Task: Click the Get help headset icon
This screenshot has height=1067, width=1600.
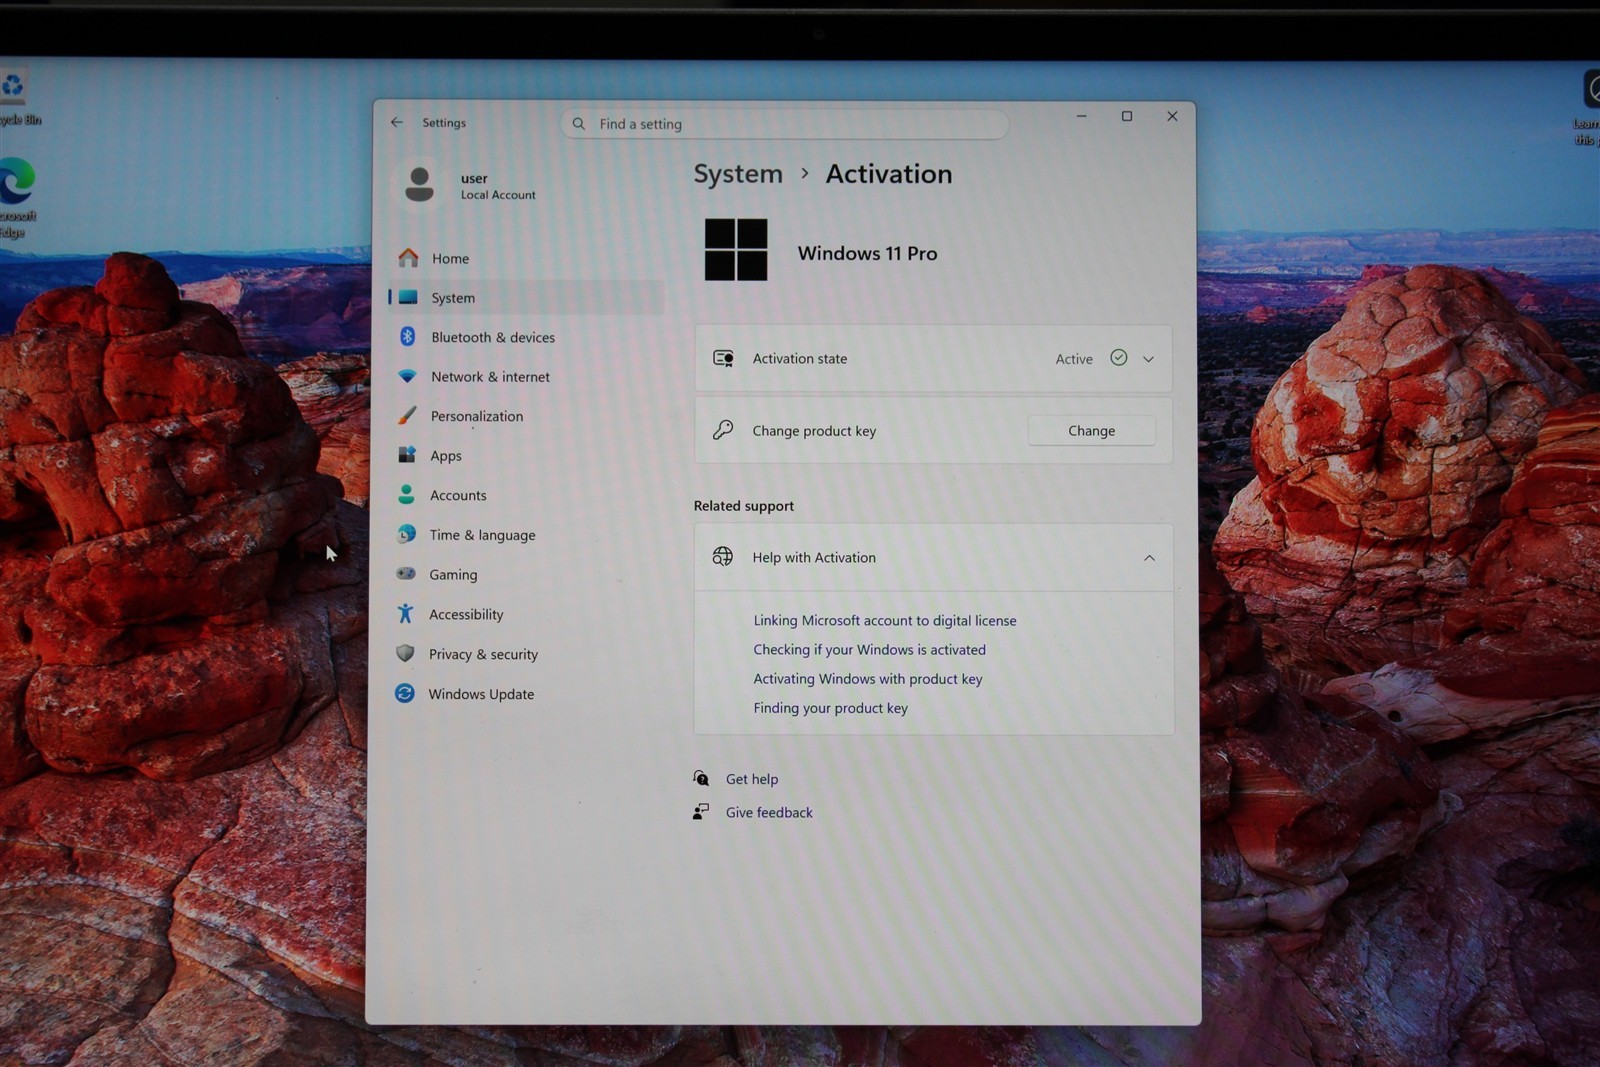Action: [701, 778]
